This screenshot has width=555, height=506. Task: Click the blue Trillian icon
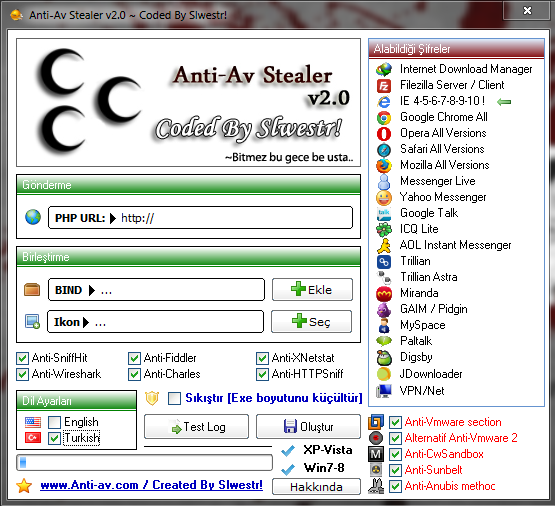point(384,262)
